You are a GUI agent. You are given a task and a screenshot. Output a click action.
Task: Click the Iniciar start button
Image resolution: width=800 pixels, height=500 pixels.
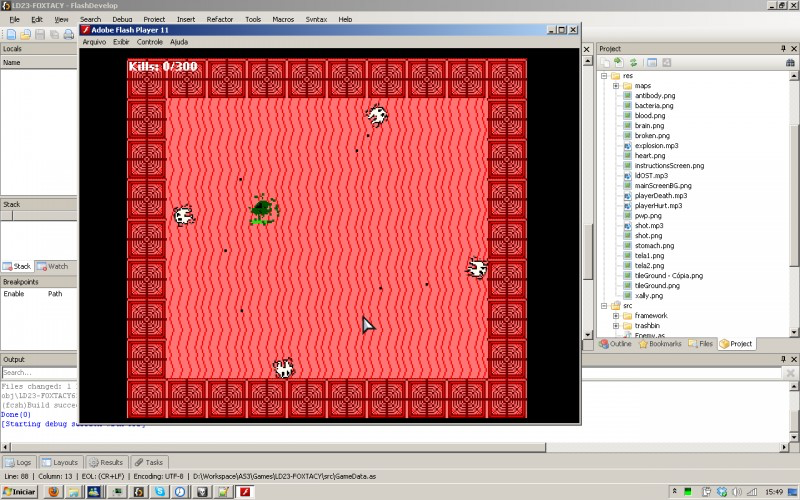click(19, 492)
